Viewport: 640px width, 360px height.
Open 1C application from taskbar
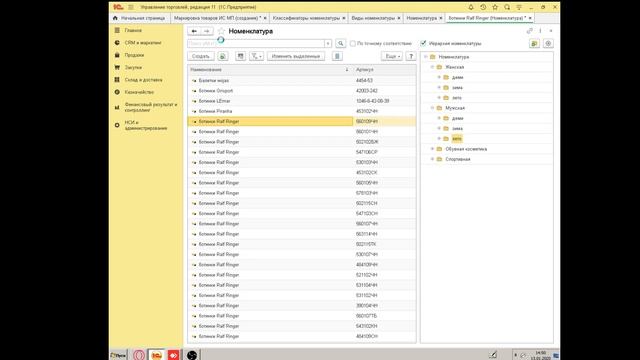click(x=156, y=355)
